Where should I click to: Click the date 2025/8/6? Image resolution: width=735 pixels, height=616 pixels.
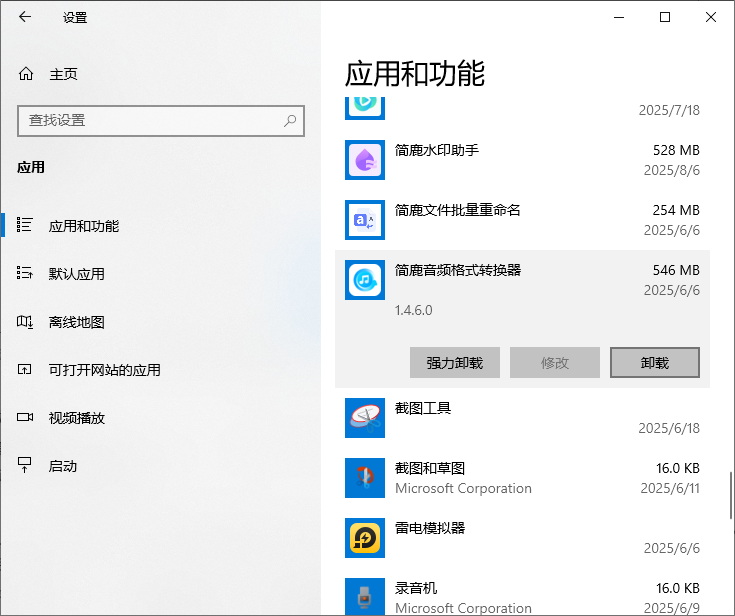point(672,170)
